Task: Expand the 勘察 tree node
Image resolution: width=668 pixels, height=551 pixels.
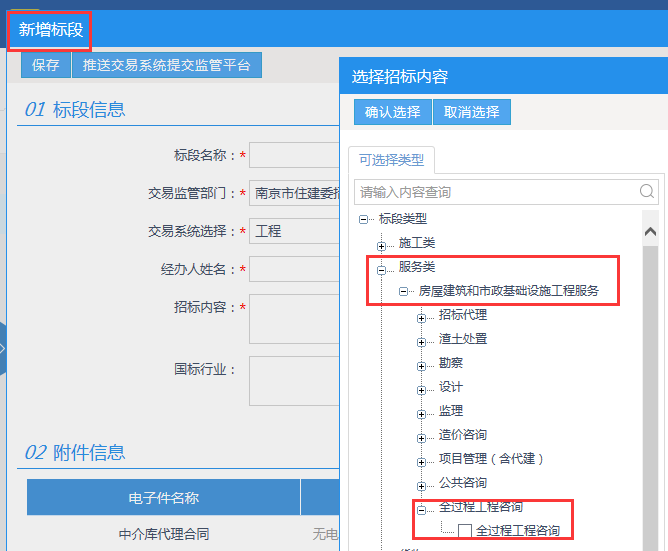Action: tap(421, 364)
